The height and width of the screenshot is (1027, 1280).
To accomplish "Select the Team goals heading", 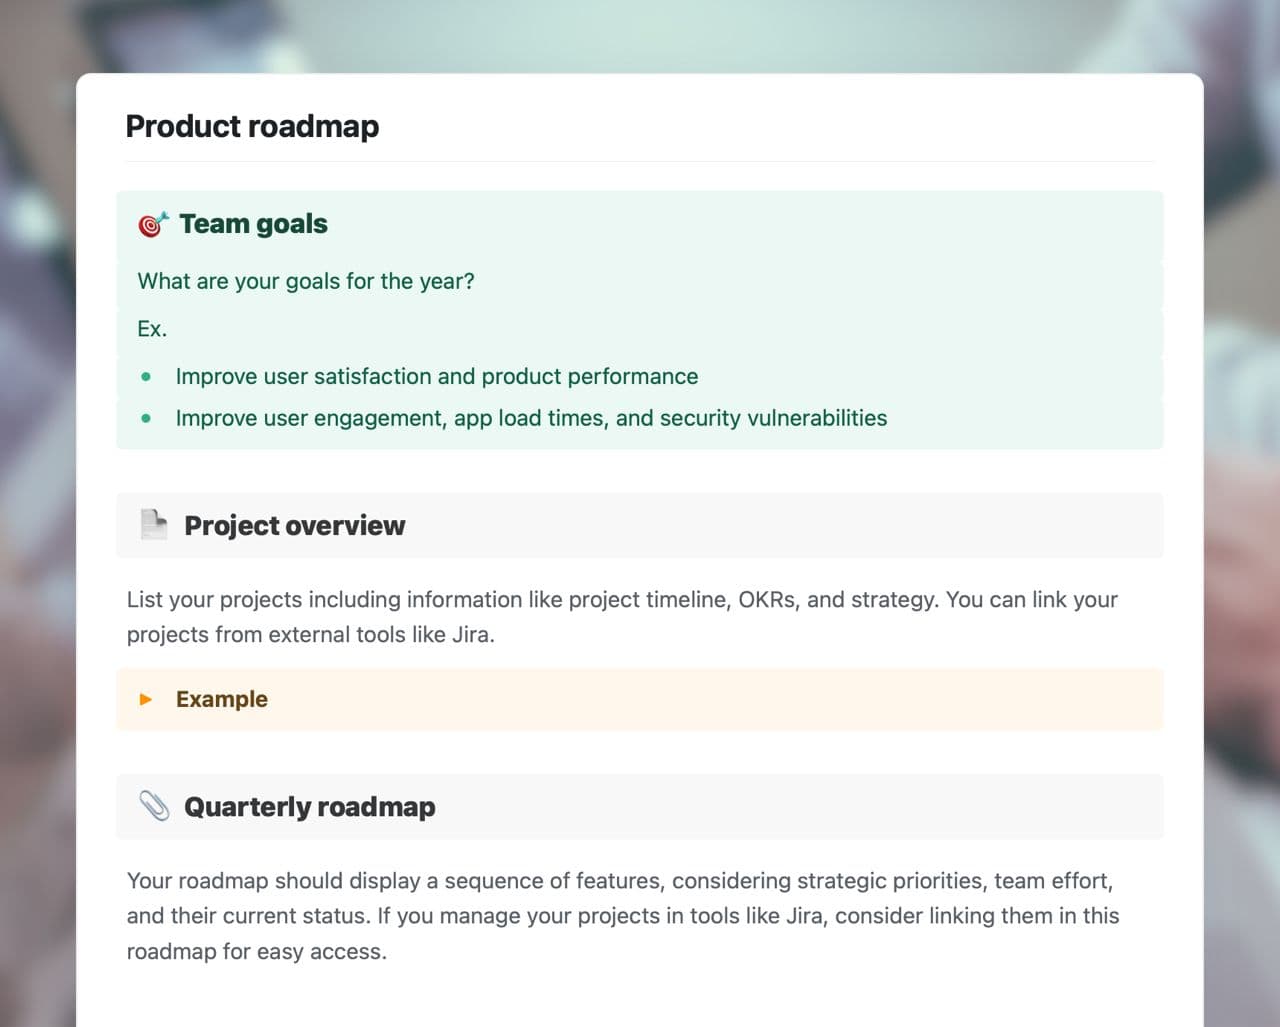I will pos(253,224).
